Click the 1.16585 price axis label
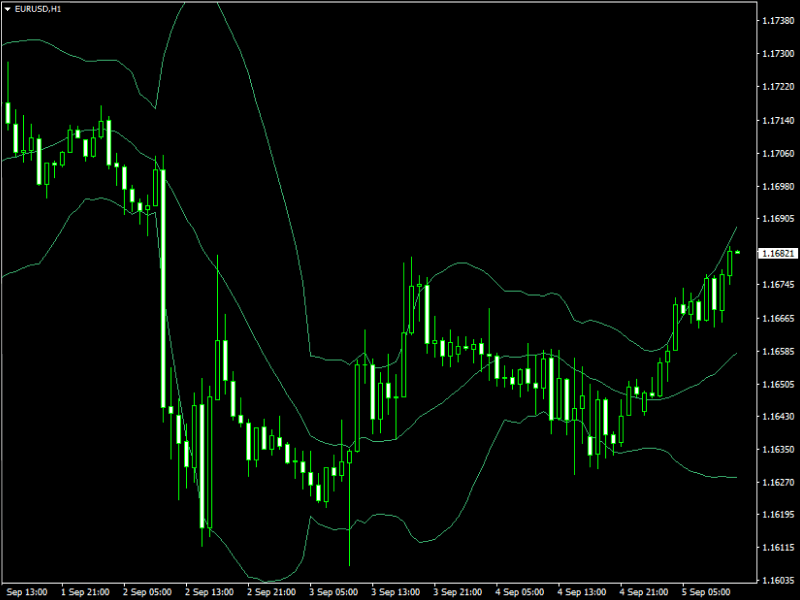 778,352
